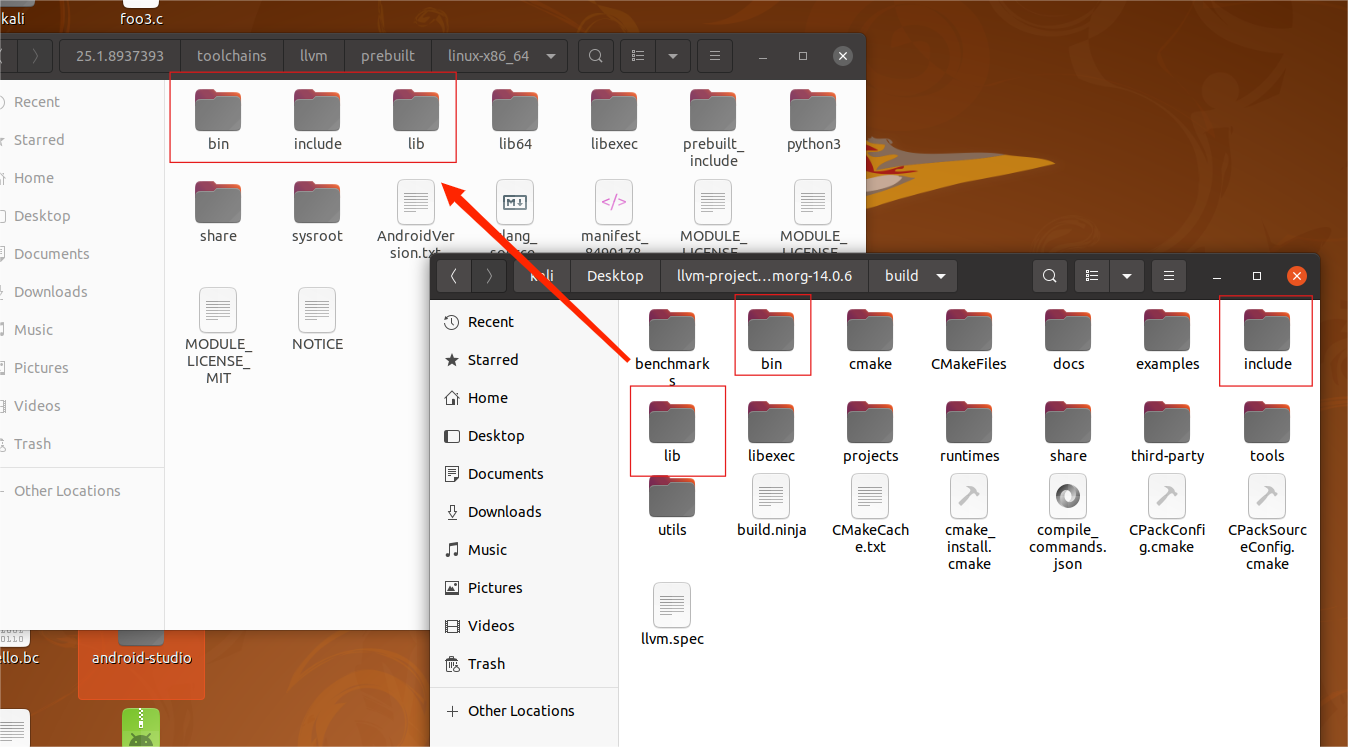Open search in linux-x86_64 window
This screenshot has height=747, width=1348.
tap(596, 56)
